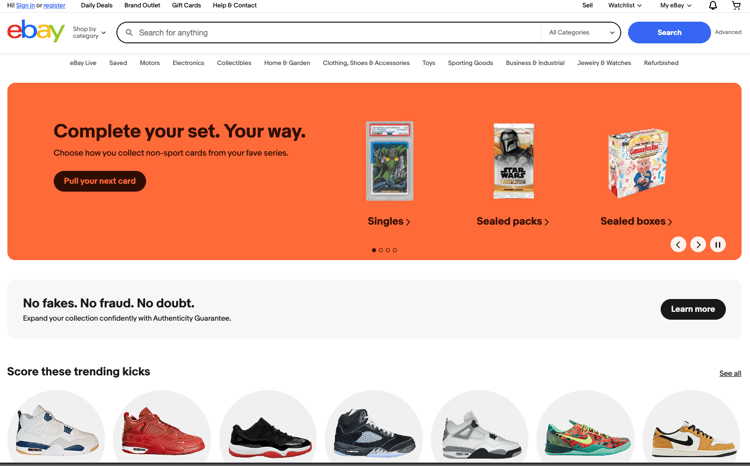Open Garbage Pail Kids box image
The image size is (750, 466).
638,163
